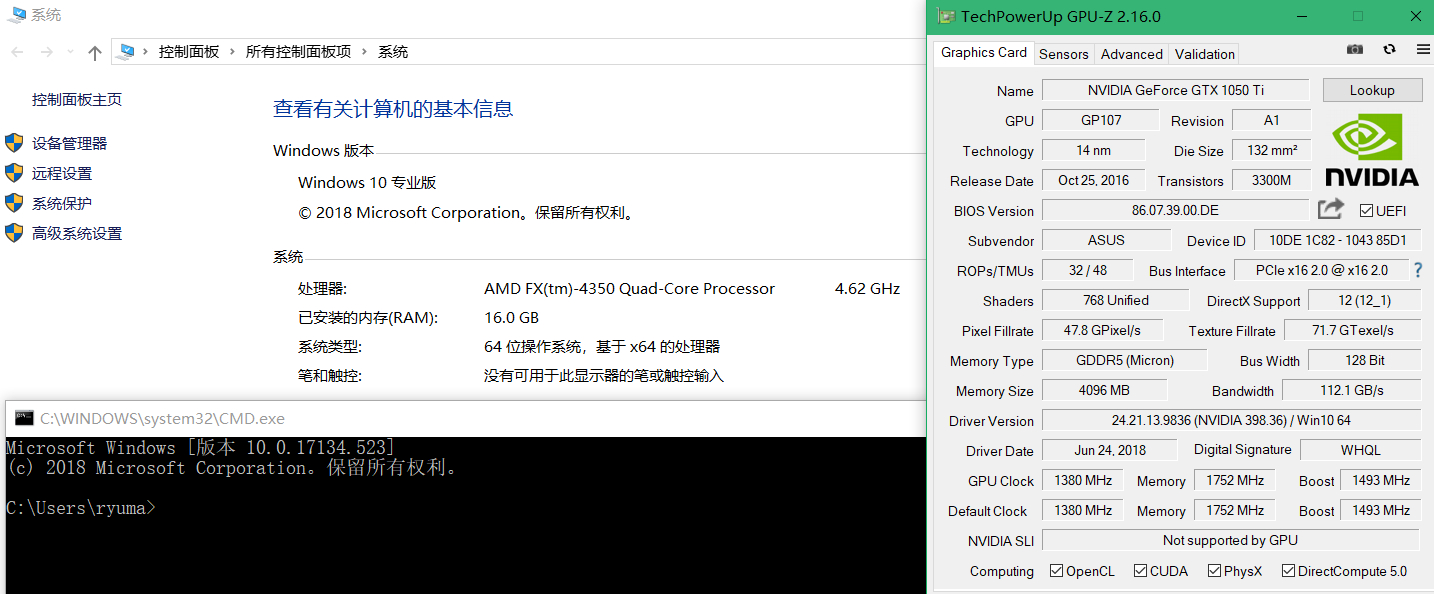Click the BIOS Version field

(1175, 210)
